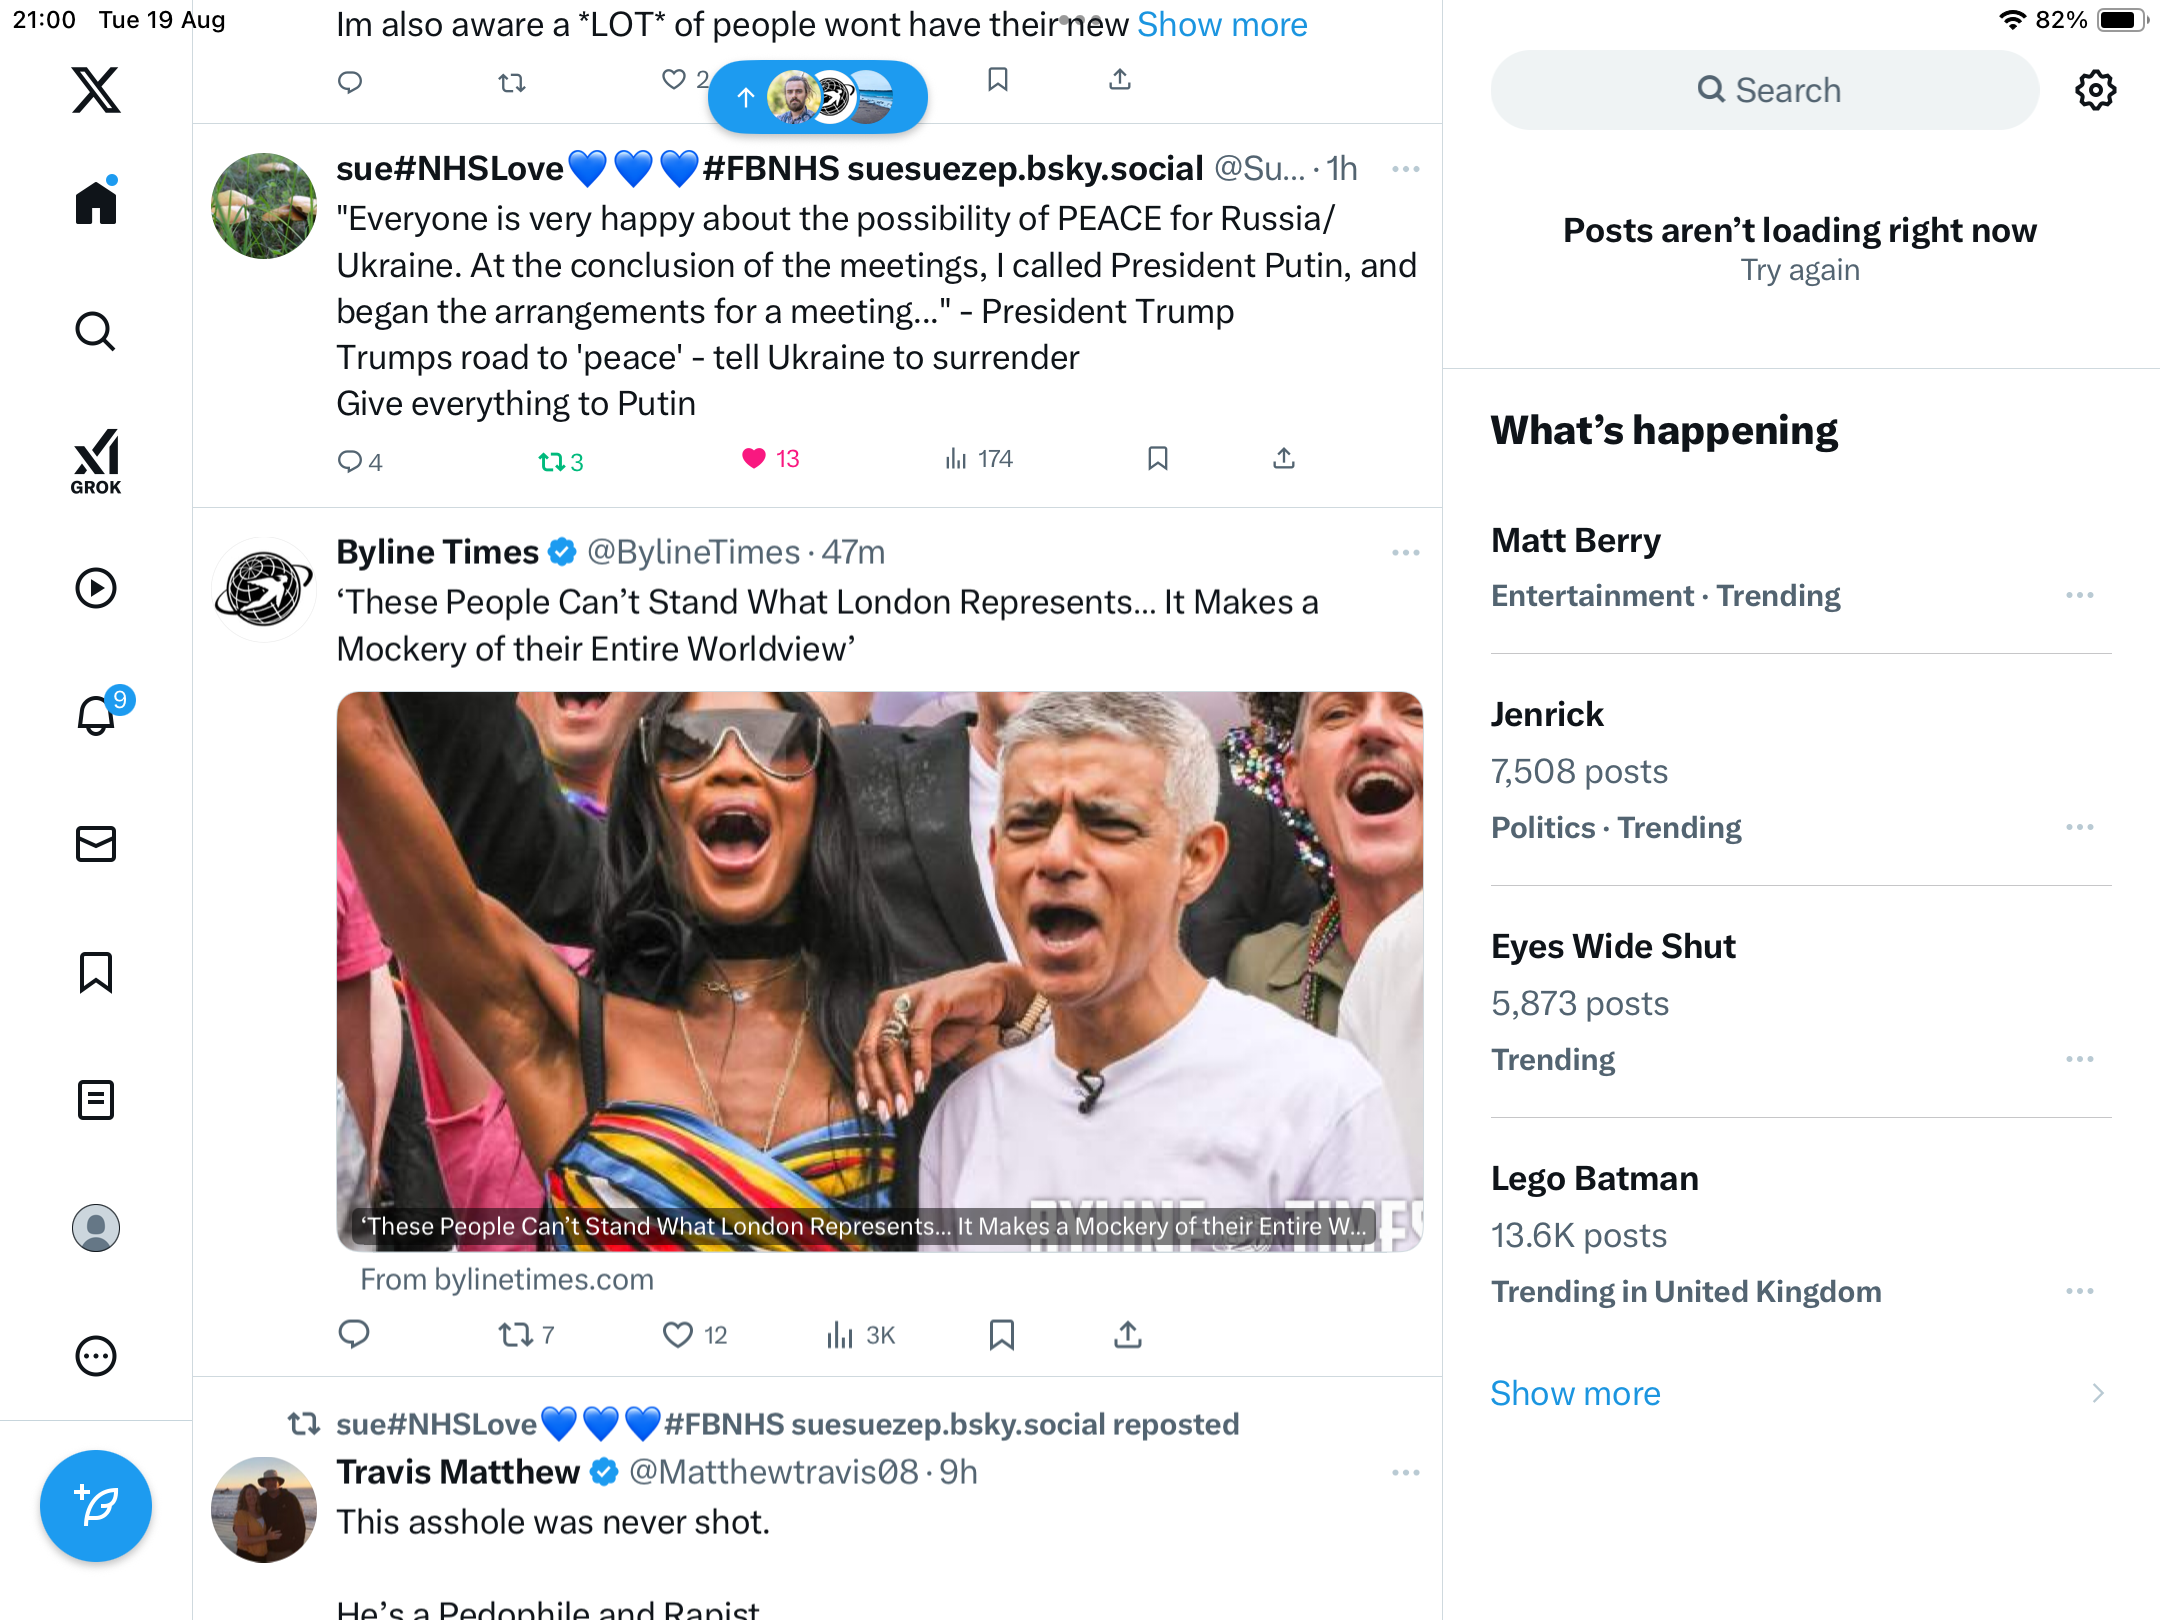This screenshot has width=2160, height=1620.
Task: Open search settings gear icon
Action: [x=2095, y=90]
